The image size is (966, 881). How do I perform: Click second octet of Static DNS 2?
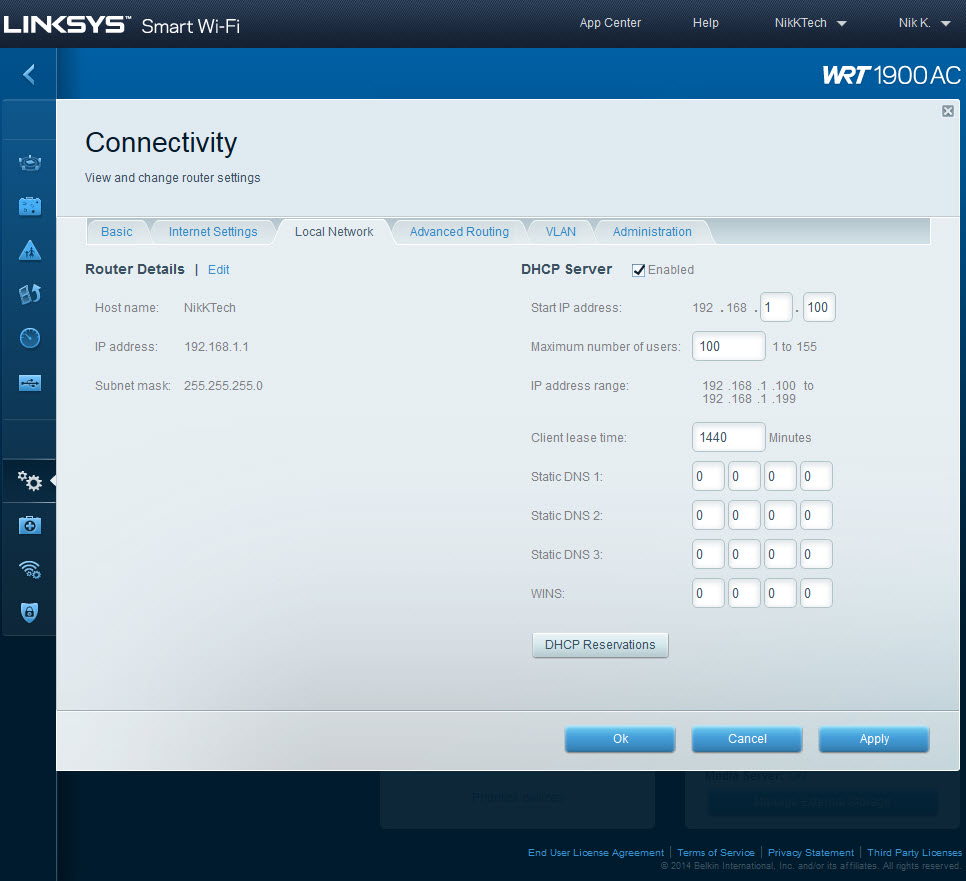(744, 515)
